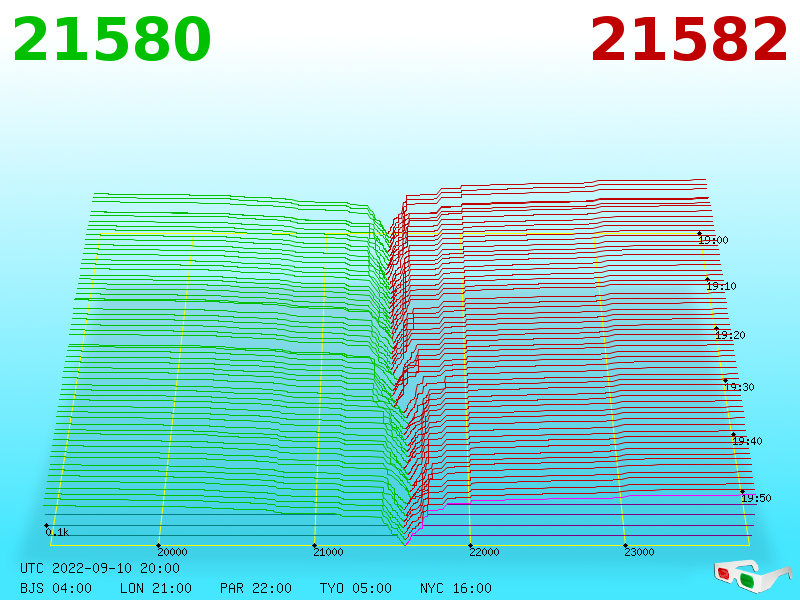
Task: Click the 21000 price axis label
Action: [328, 552]
